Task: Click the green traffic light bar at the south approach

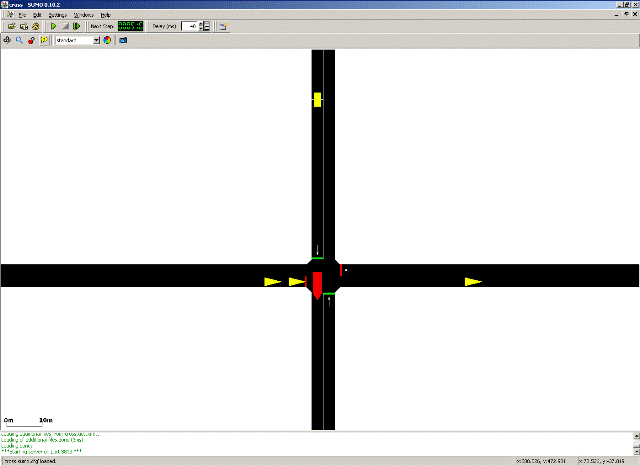Action: pos(329,294)
